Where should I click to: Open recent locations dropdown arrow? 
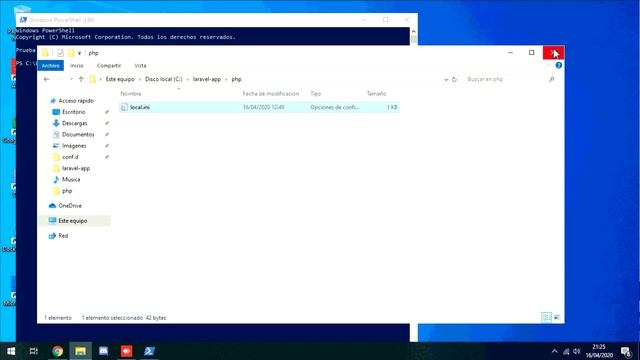coord(71,79)
